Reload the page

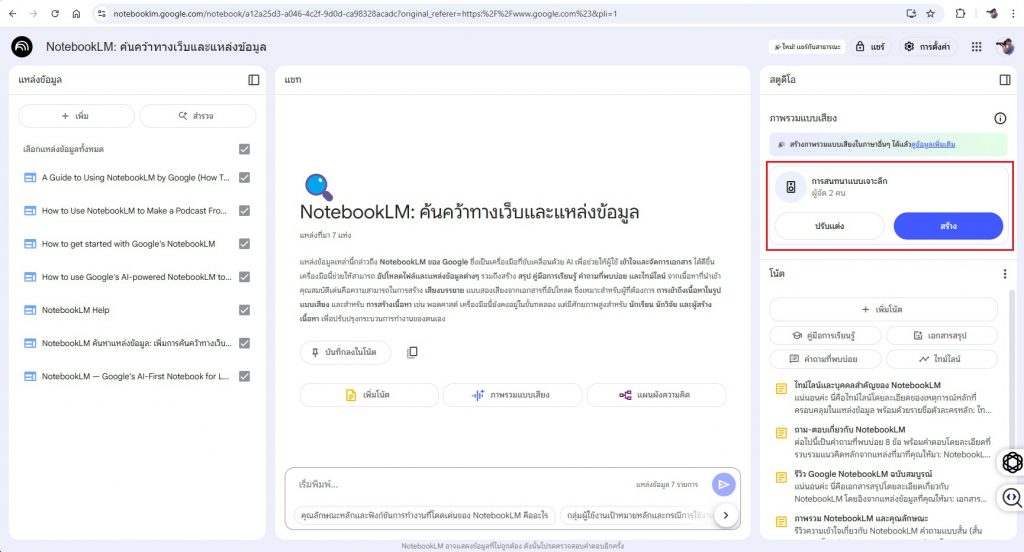tap(55, 13)
